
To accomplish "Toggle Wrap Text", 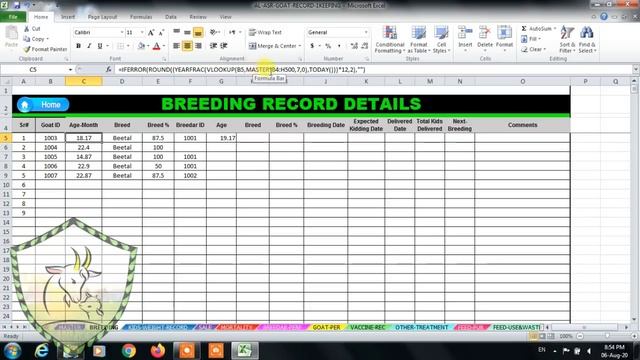I will pyautogui.click(x=265, y=32).
